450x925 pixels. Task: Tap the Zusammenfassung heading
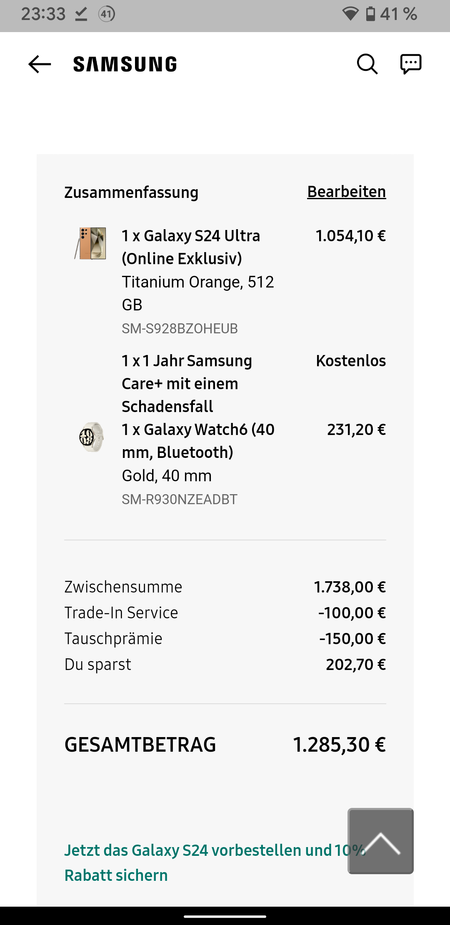click(x=131, y=192)
